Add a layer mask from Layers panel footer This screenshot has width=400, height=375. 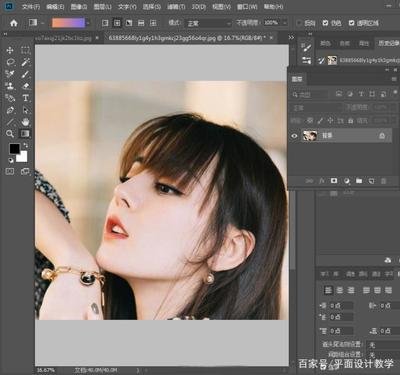[x=334, y=181]
